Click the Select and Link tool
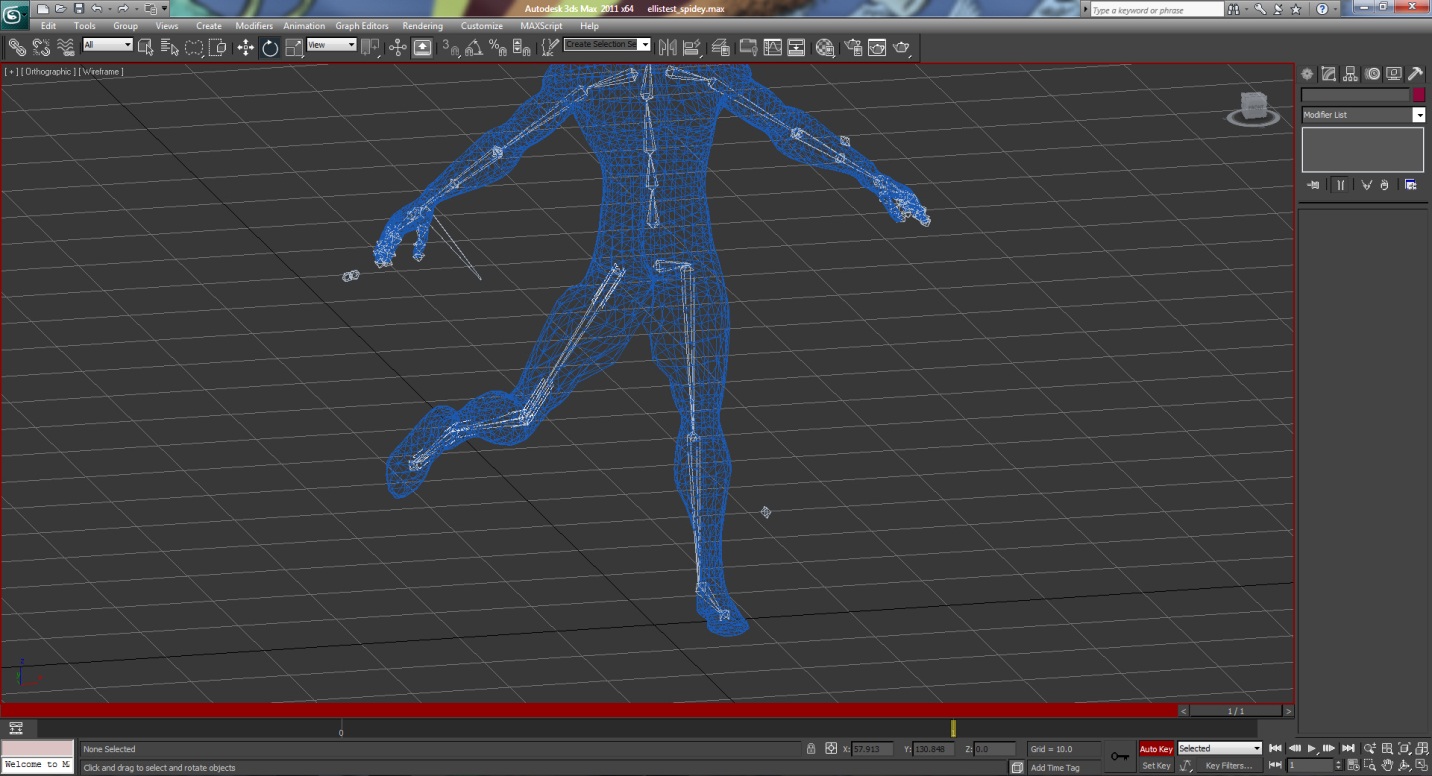The height and width of the screenshot is (776, 1432). coord(17,47)
